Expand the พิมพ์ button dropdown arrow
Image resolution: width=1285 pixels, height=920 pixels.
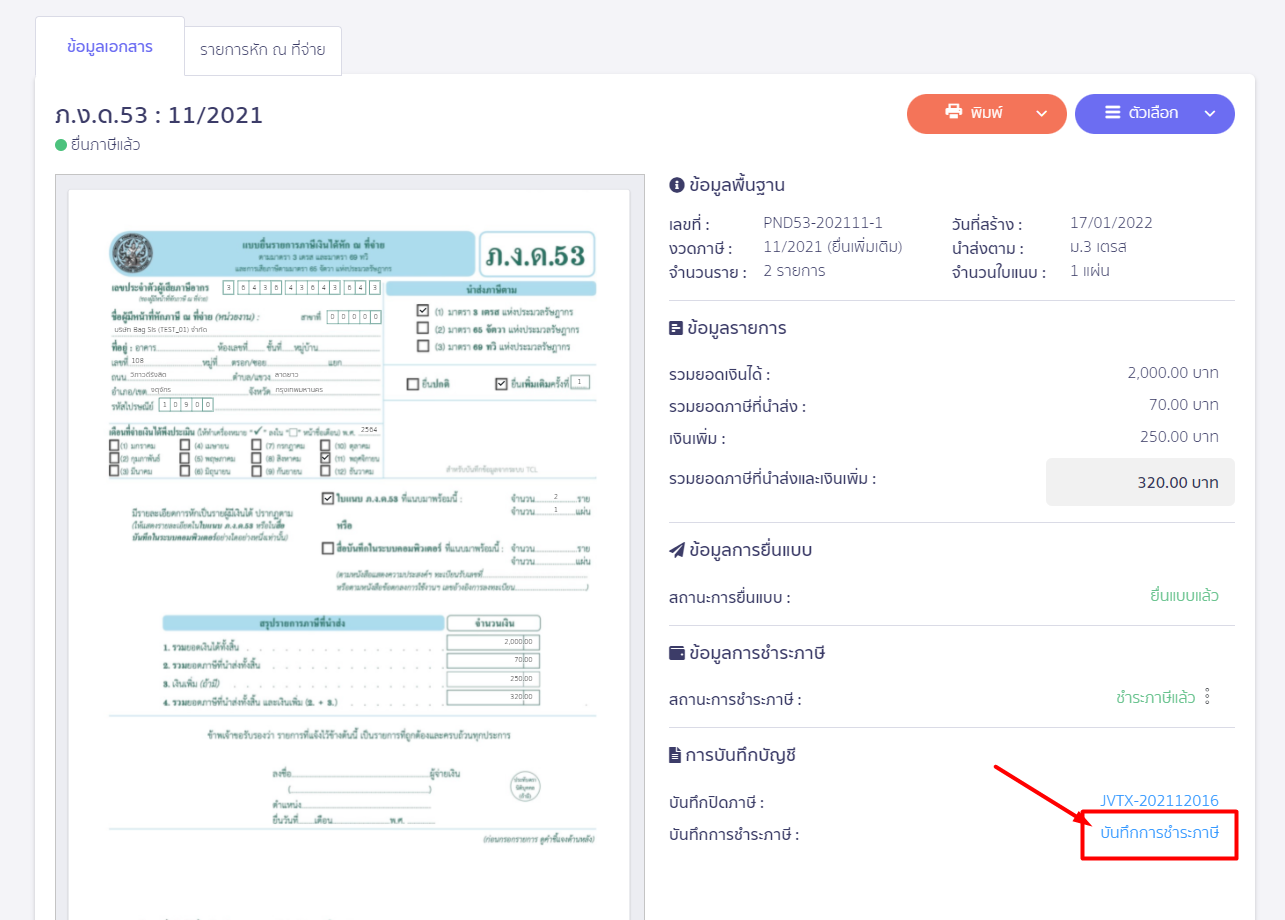pos(1041,114)
